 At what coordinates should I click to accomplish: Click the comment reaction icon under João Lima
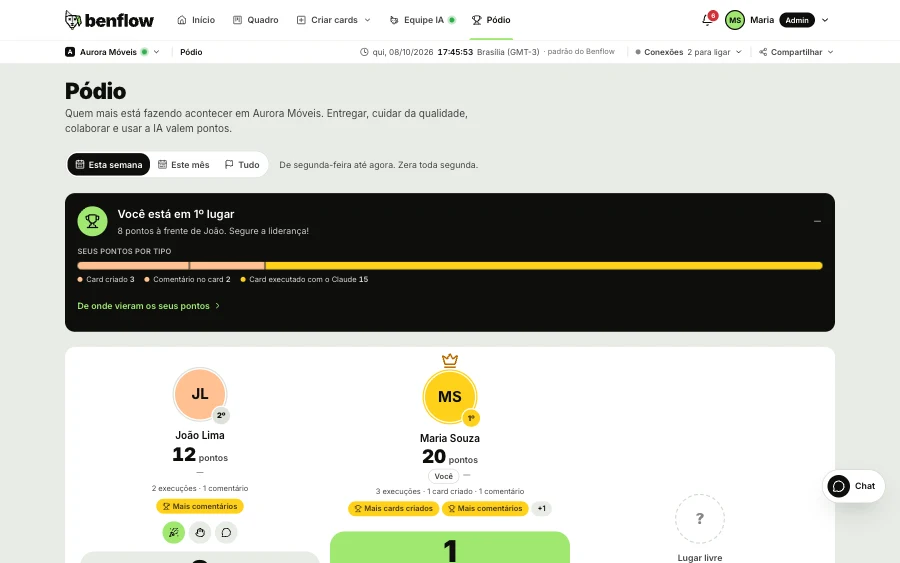[226, 533]
